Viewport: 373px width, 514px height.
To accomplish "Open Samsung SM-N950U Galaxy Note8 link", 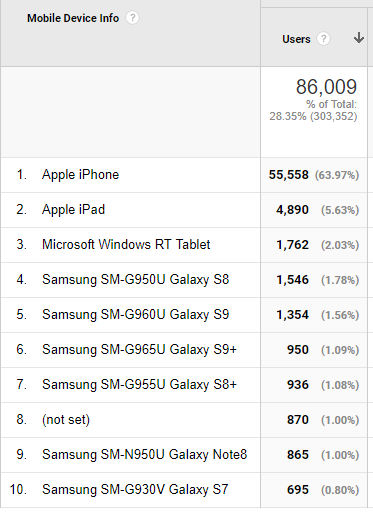I will pyautogui.click(x=145, y=454).
